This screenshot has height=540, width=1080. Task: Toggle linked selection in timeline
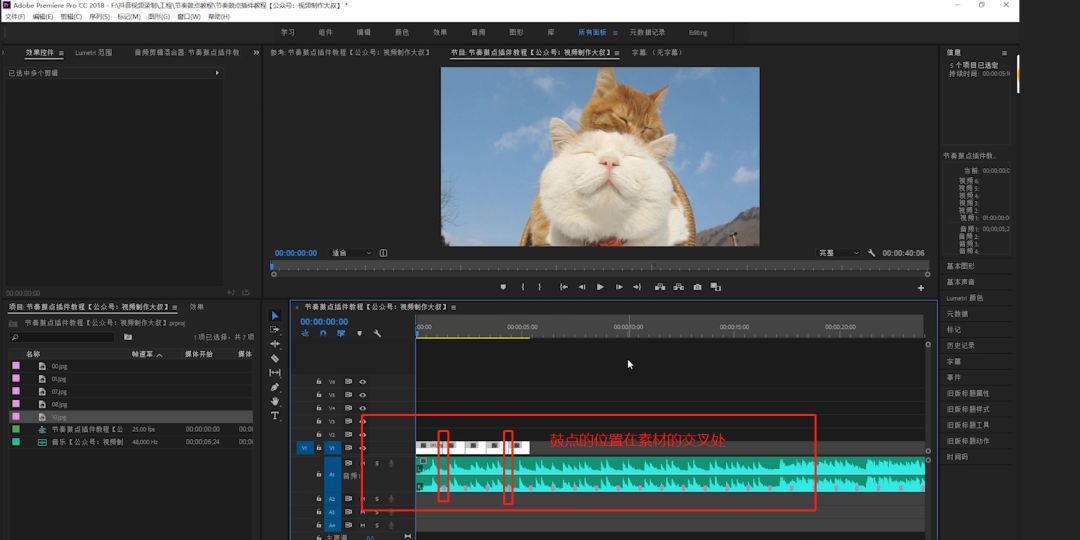tap(341, 333)
